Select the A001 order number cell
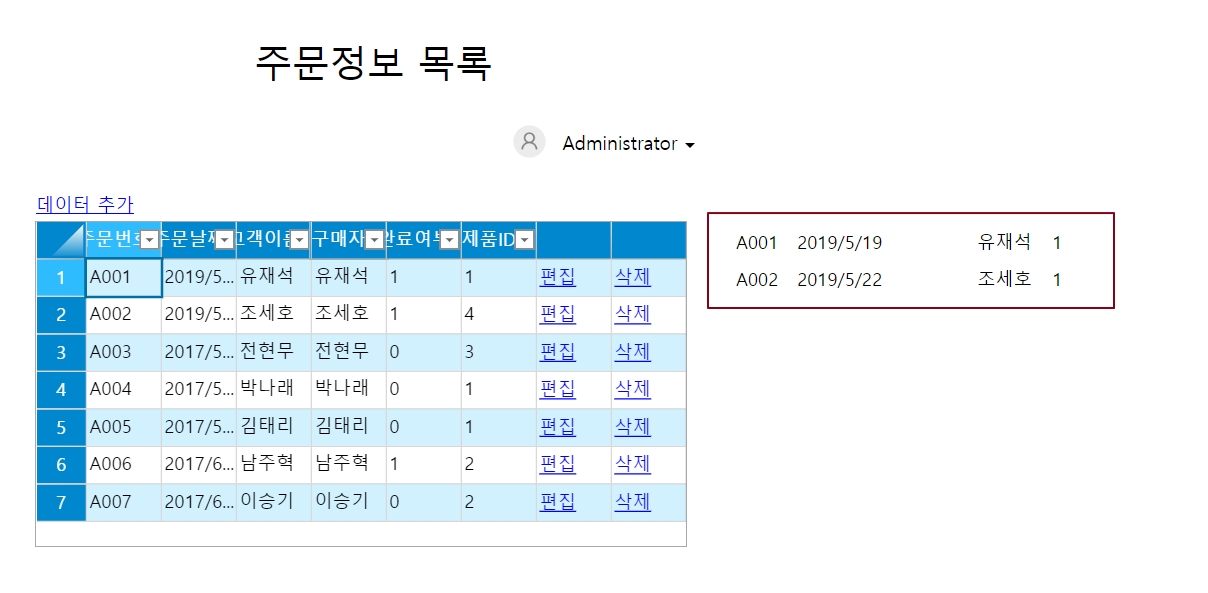The width and height of the screenshot is (1208, 593). pyautogui.click(x=123, y=277)
